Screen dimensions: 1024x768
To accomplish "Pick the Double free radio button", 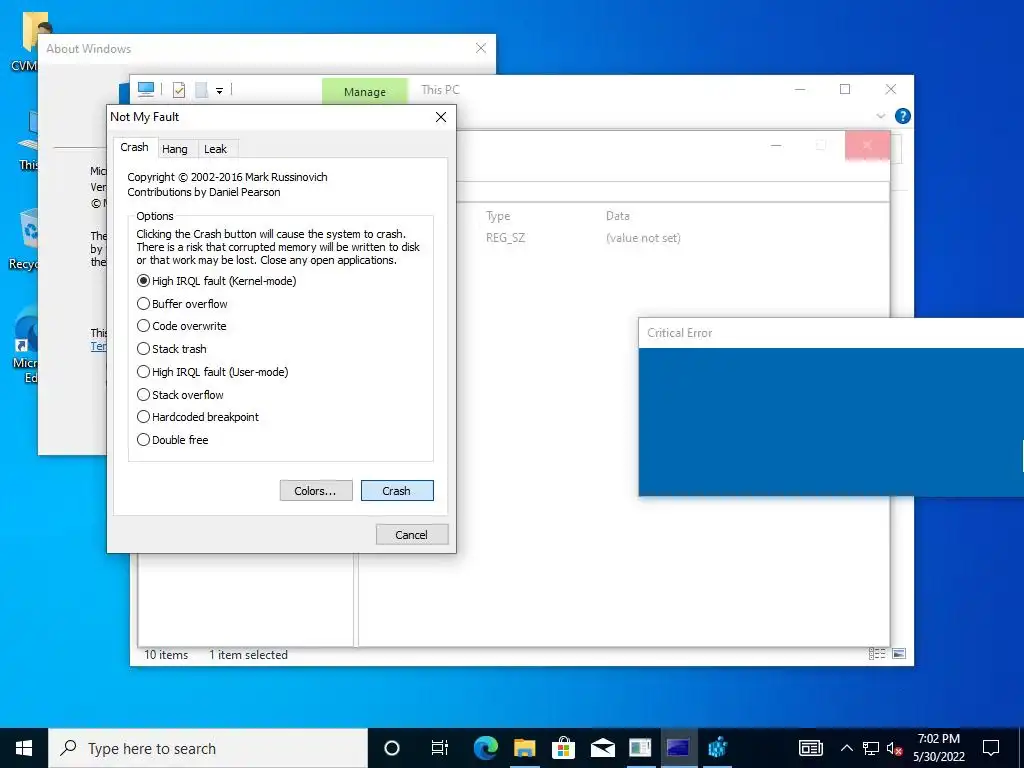I will click(x=172, y=440).
